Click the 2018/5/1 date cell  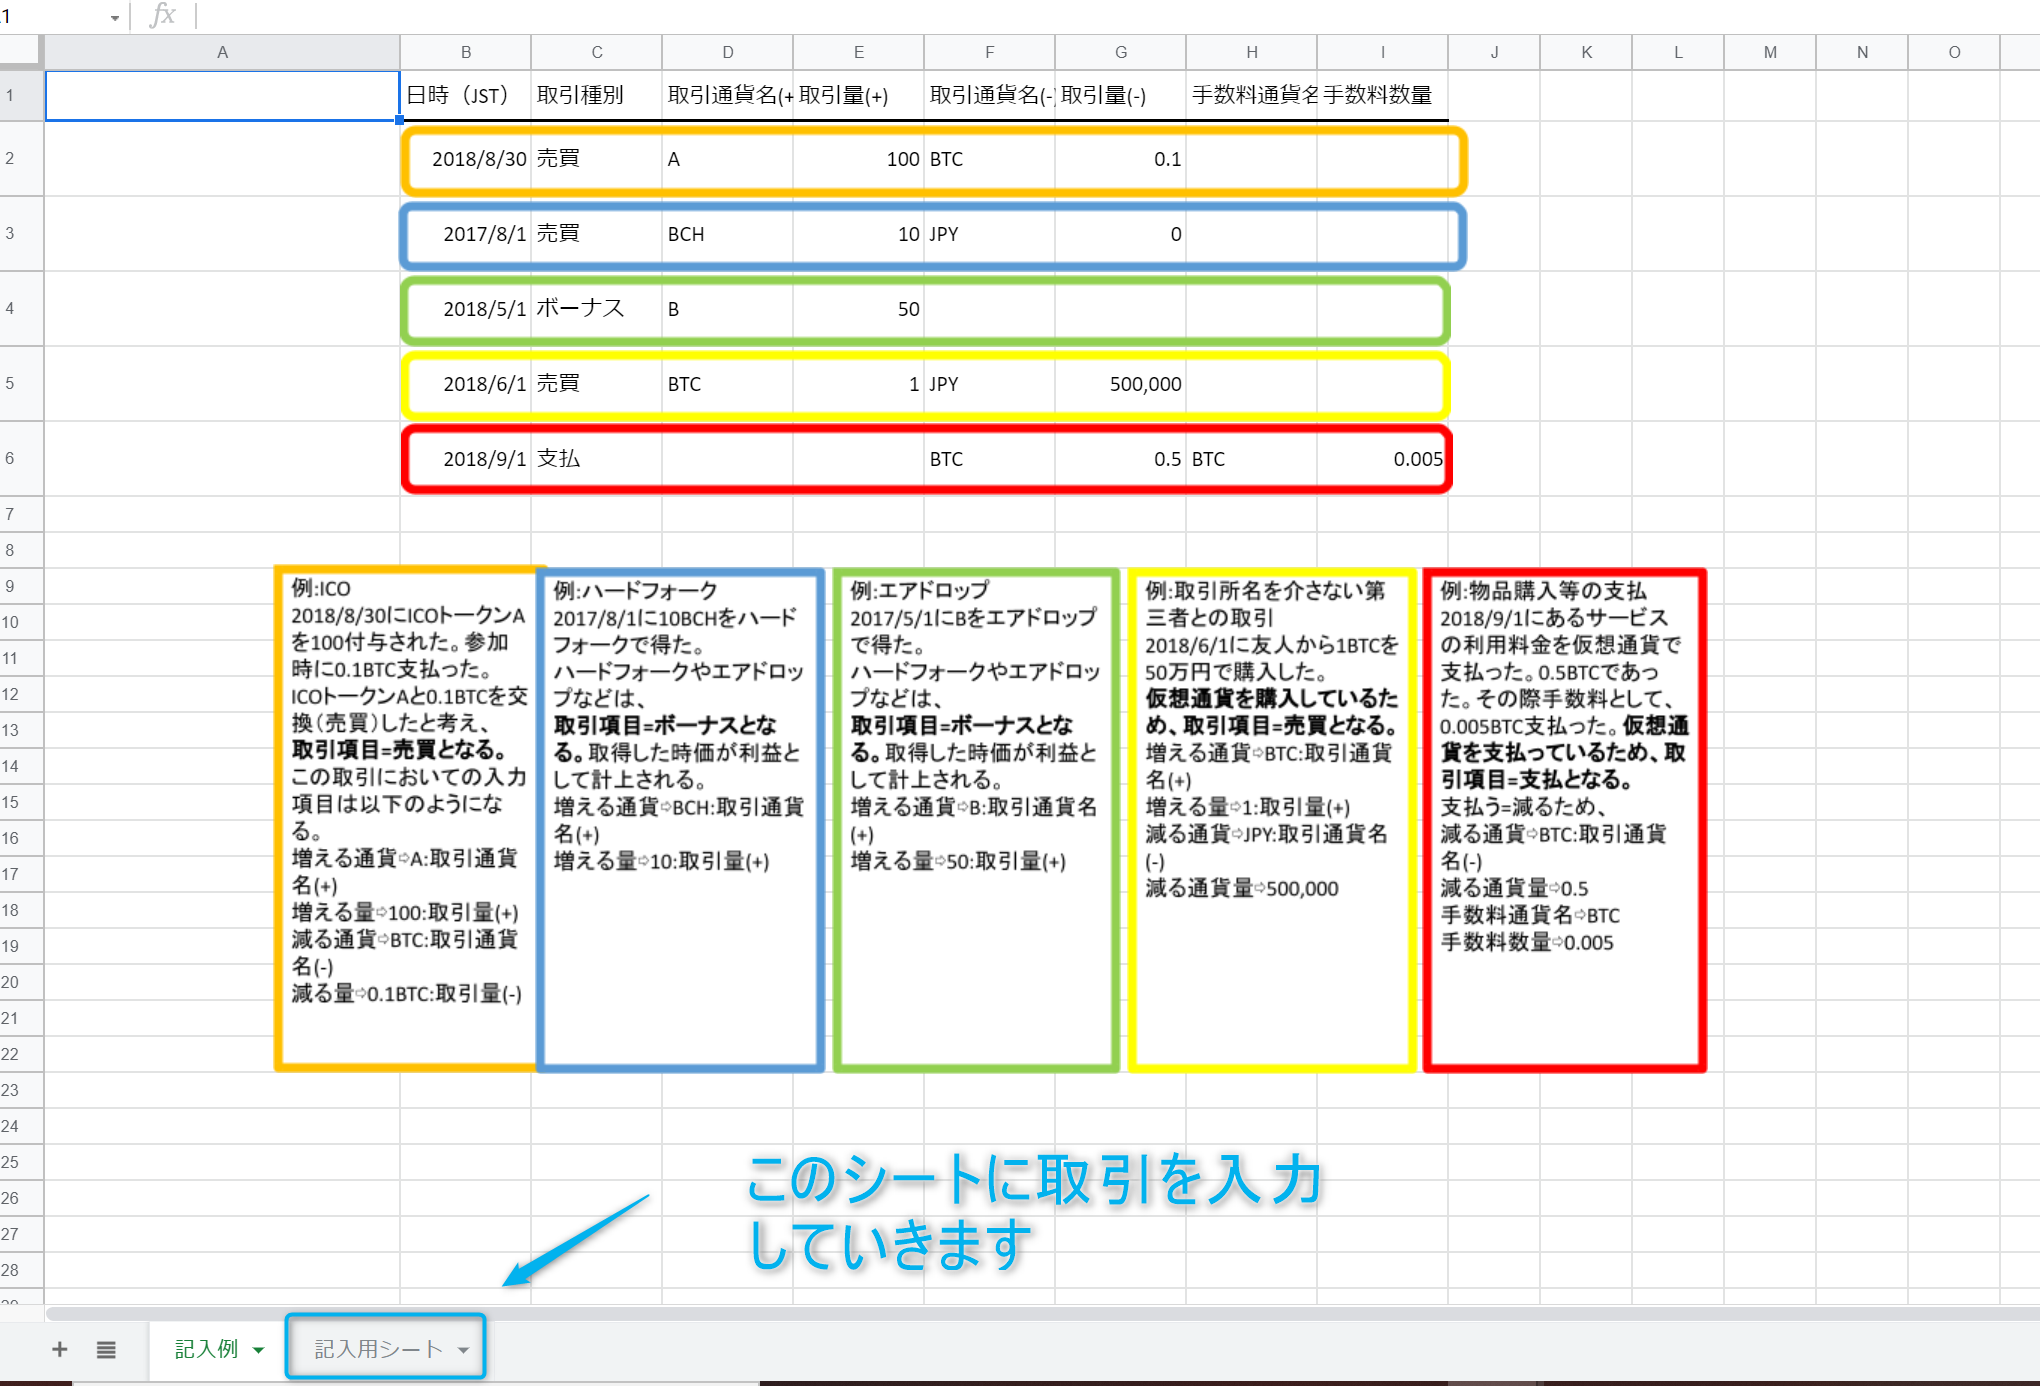pyautogui.click(x=466, y=309)
